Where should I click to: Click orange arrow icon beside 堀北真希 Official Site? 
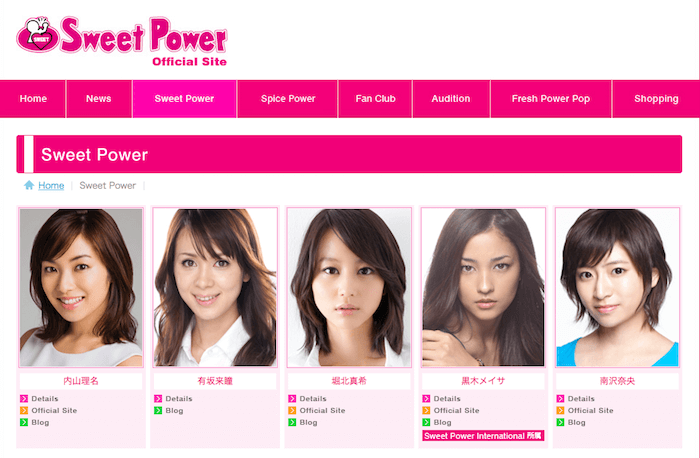pos(292,410)
